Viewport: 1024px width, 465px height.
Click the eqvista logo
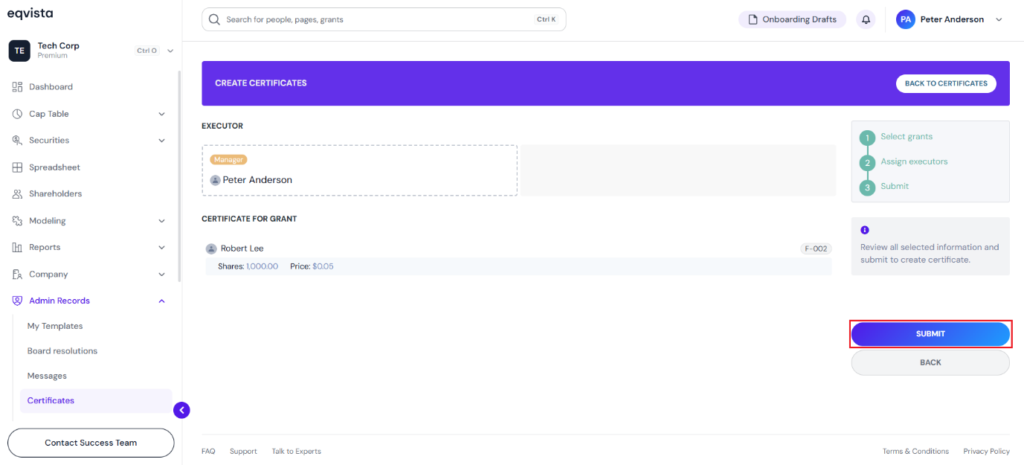click(30, 13)
